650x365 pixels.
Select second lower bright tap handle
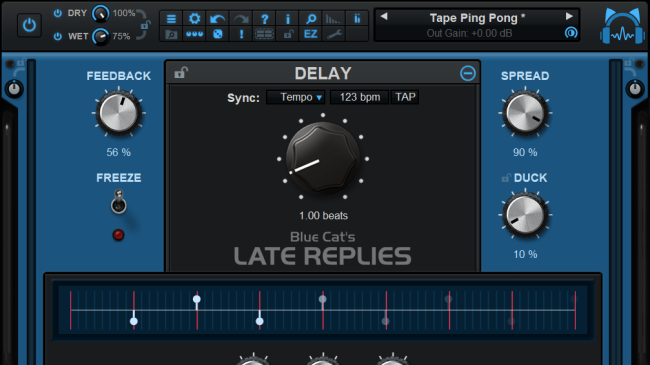click(x=260, y=321)
